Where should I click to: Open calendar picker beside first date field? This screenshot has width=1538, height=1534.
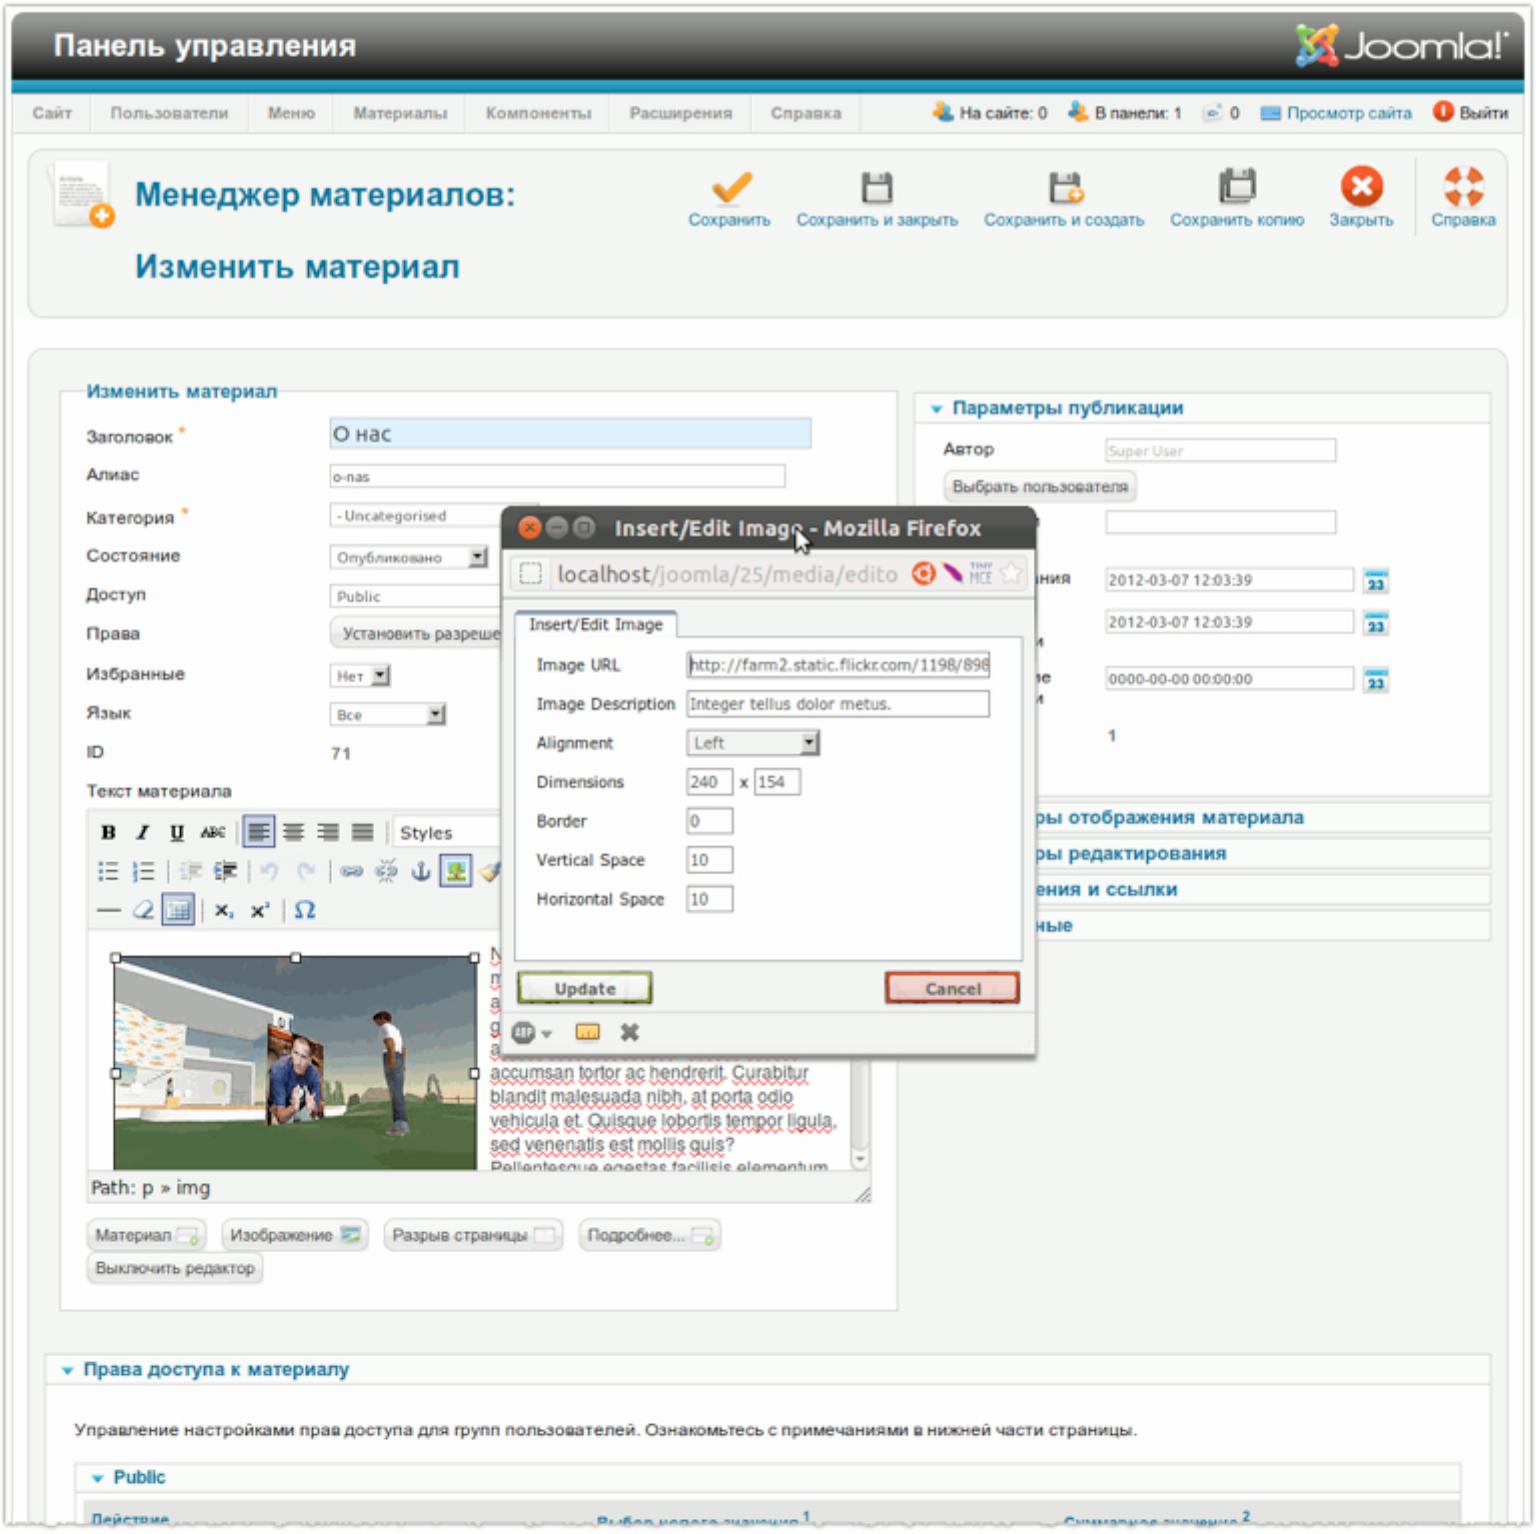1375,581
